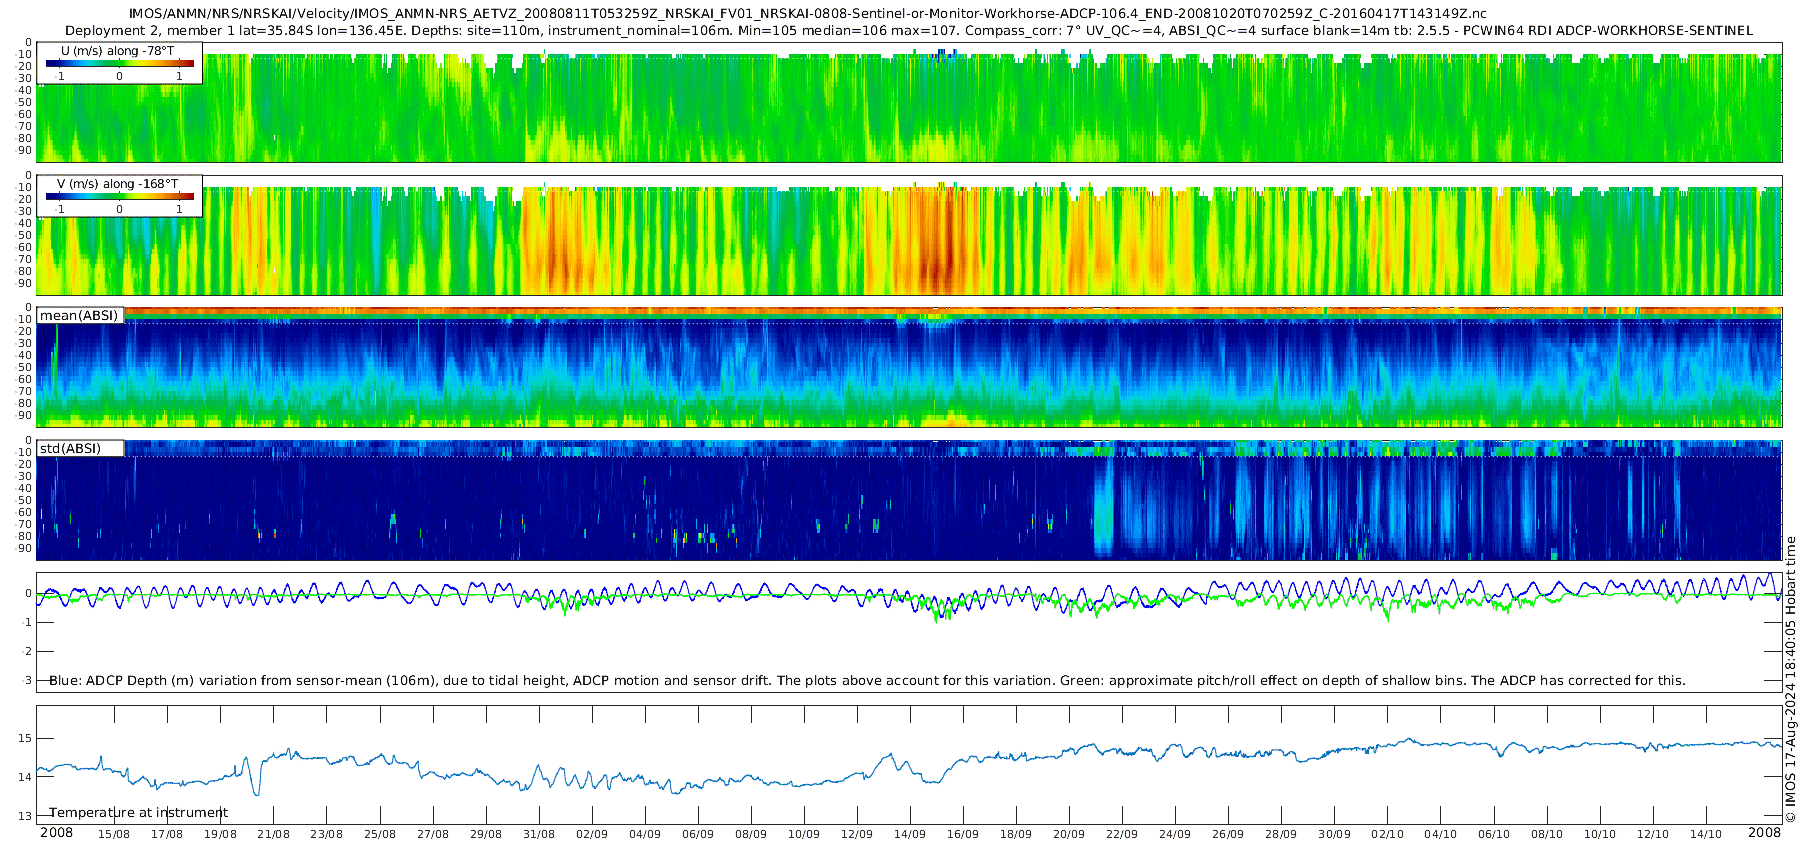Image resolution: width=1800 pixels, height=850 pixels.
Task: Select the 'V (m/s) along -168°T' legend label
Action: (x=118, y=183)
